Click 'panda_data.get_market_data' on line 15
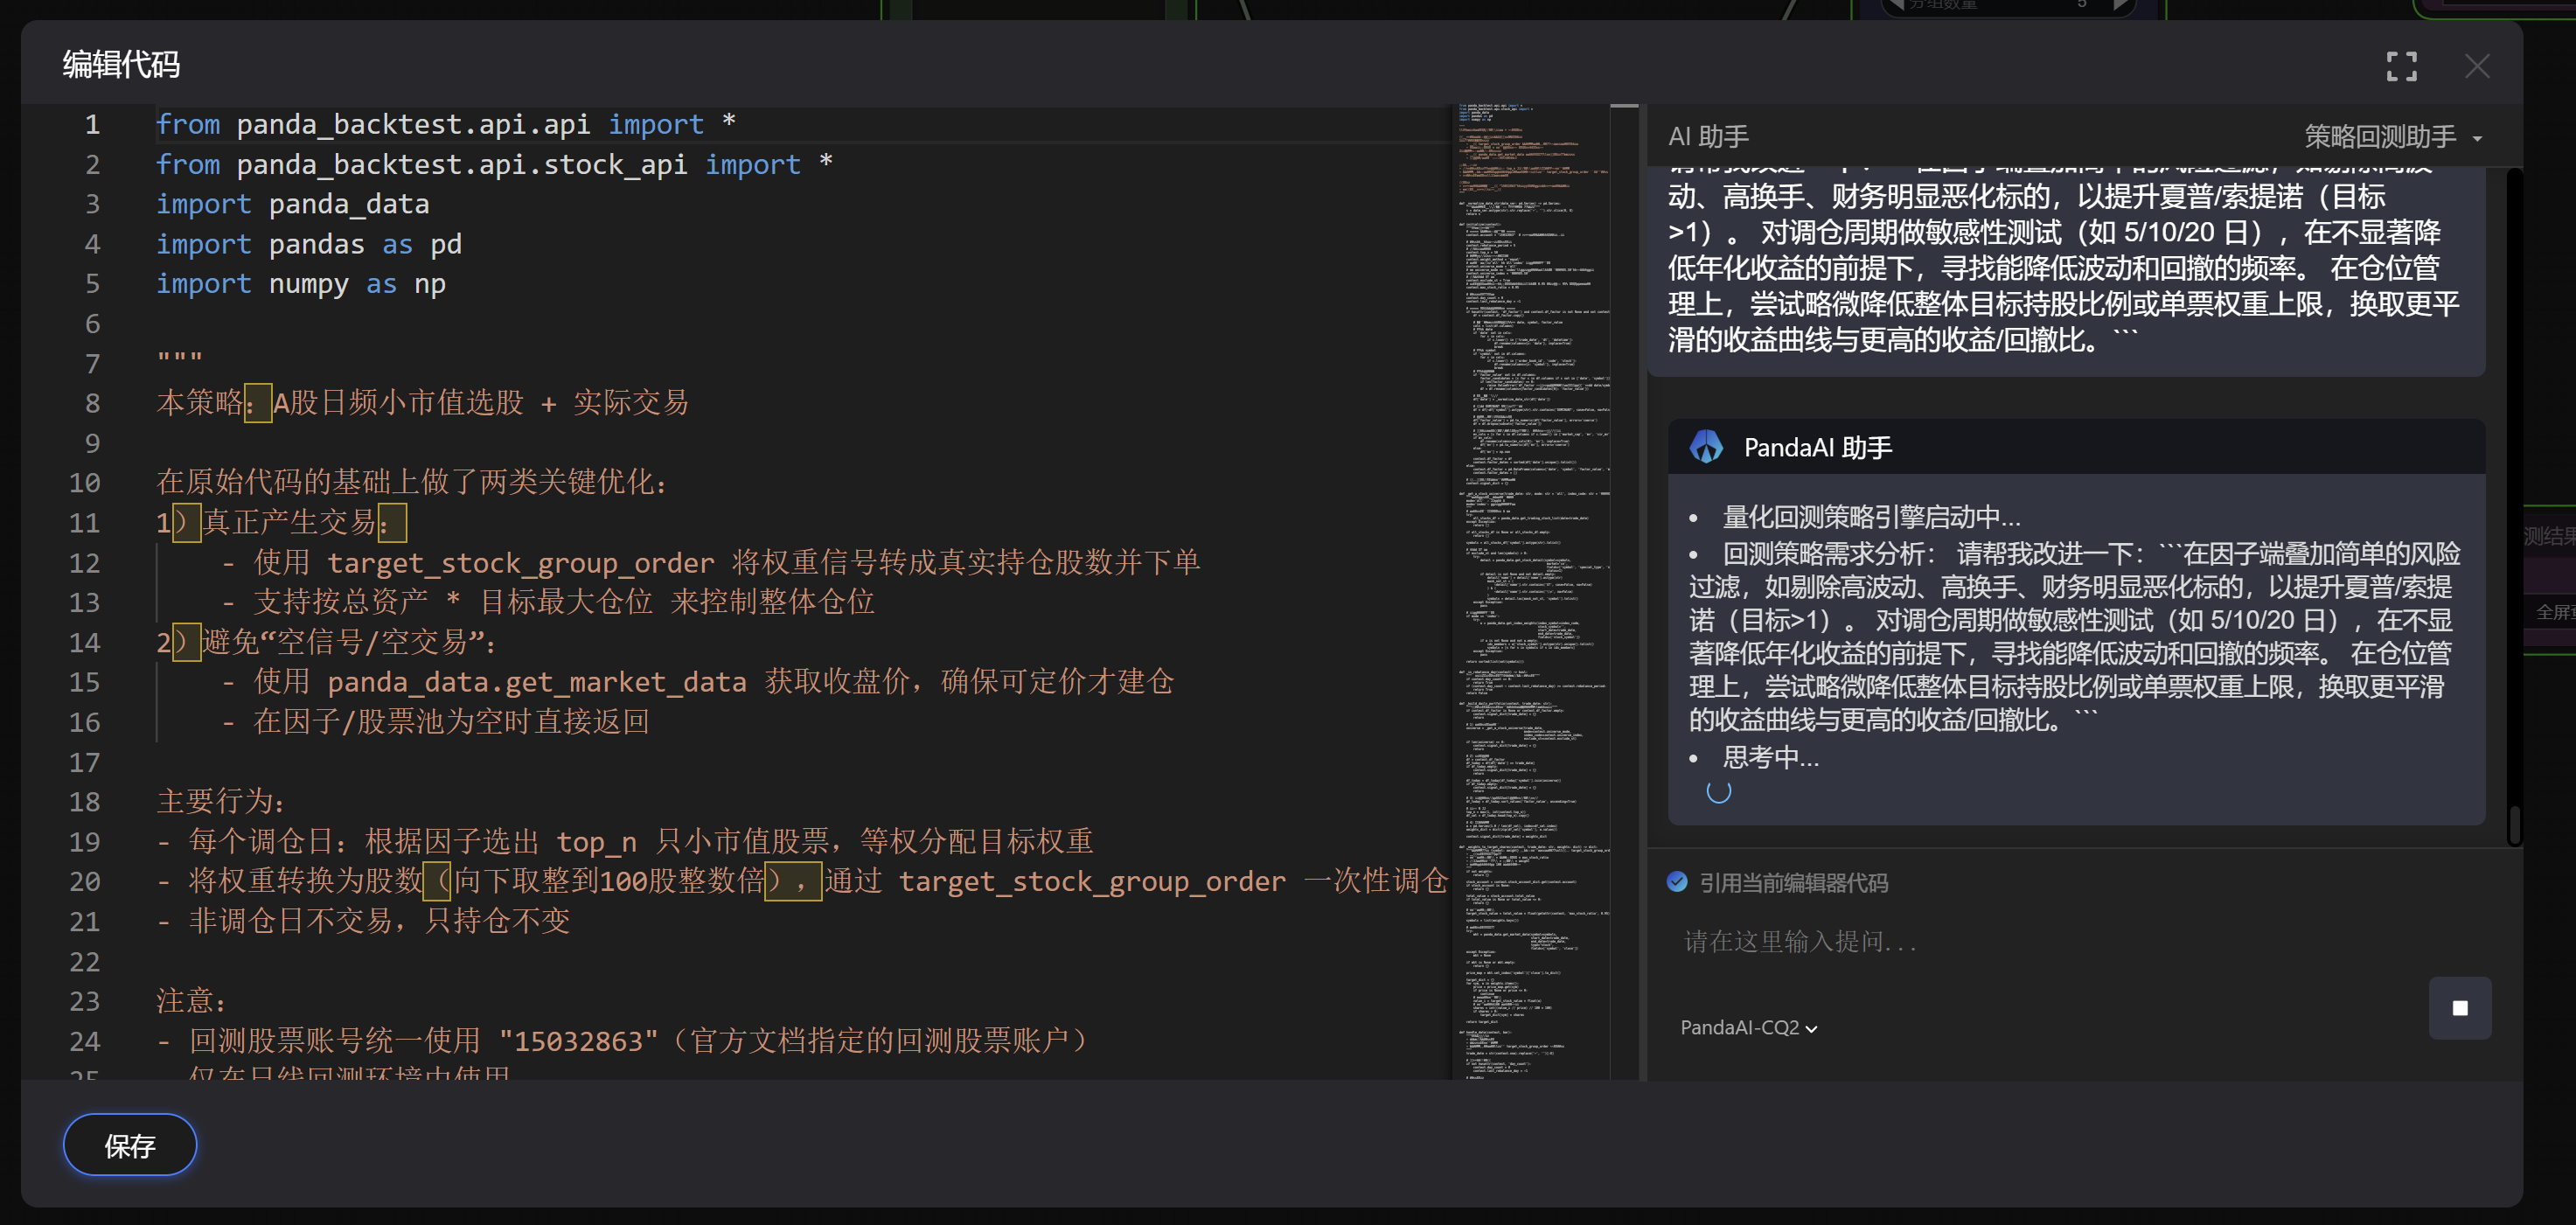 [537, 682]
